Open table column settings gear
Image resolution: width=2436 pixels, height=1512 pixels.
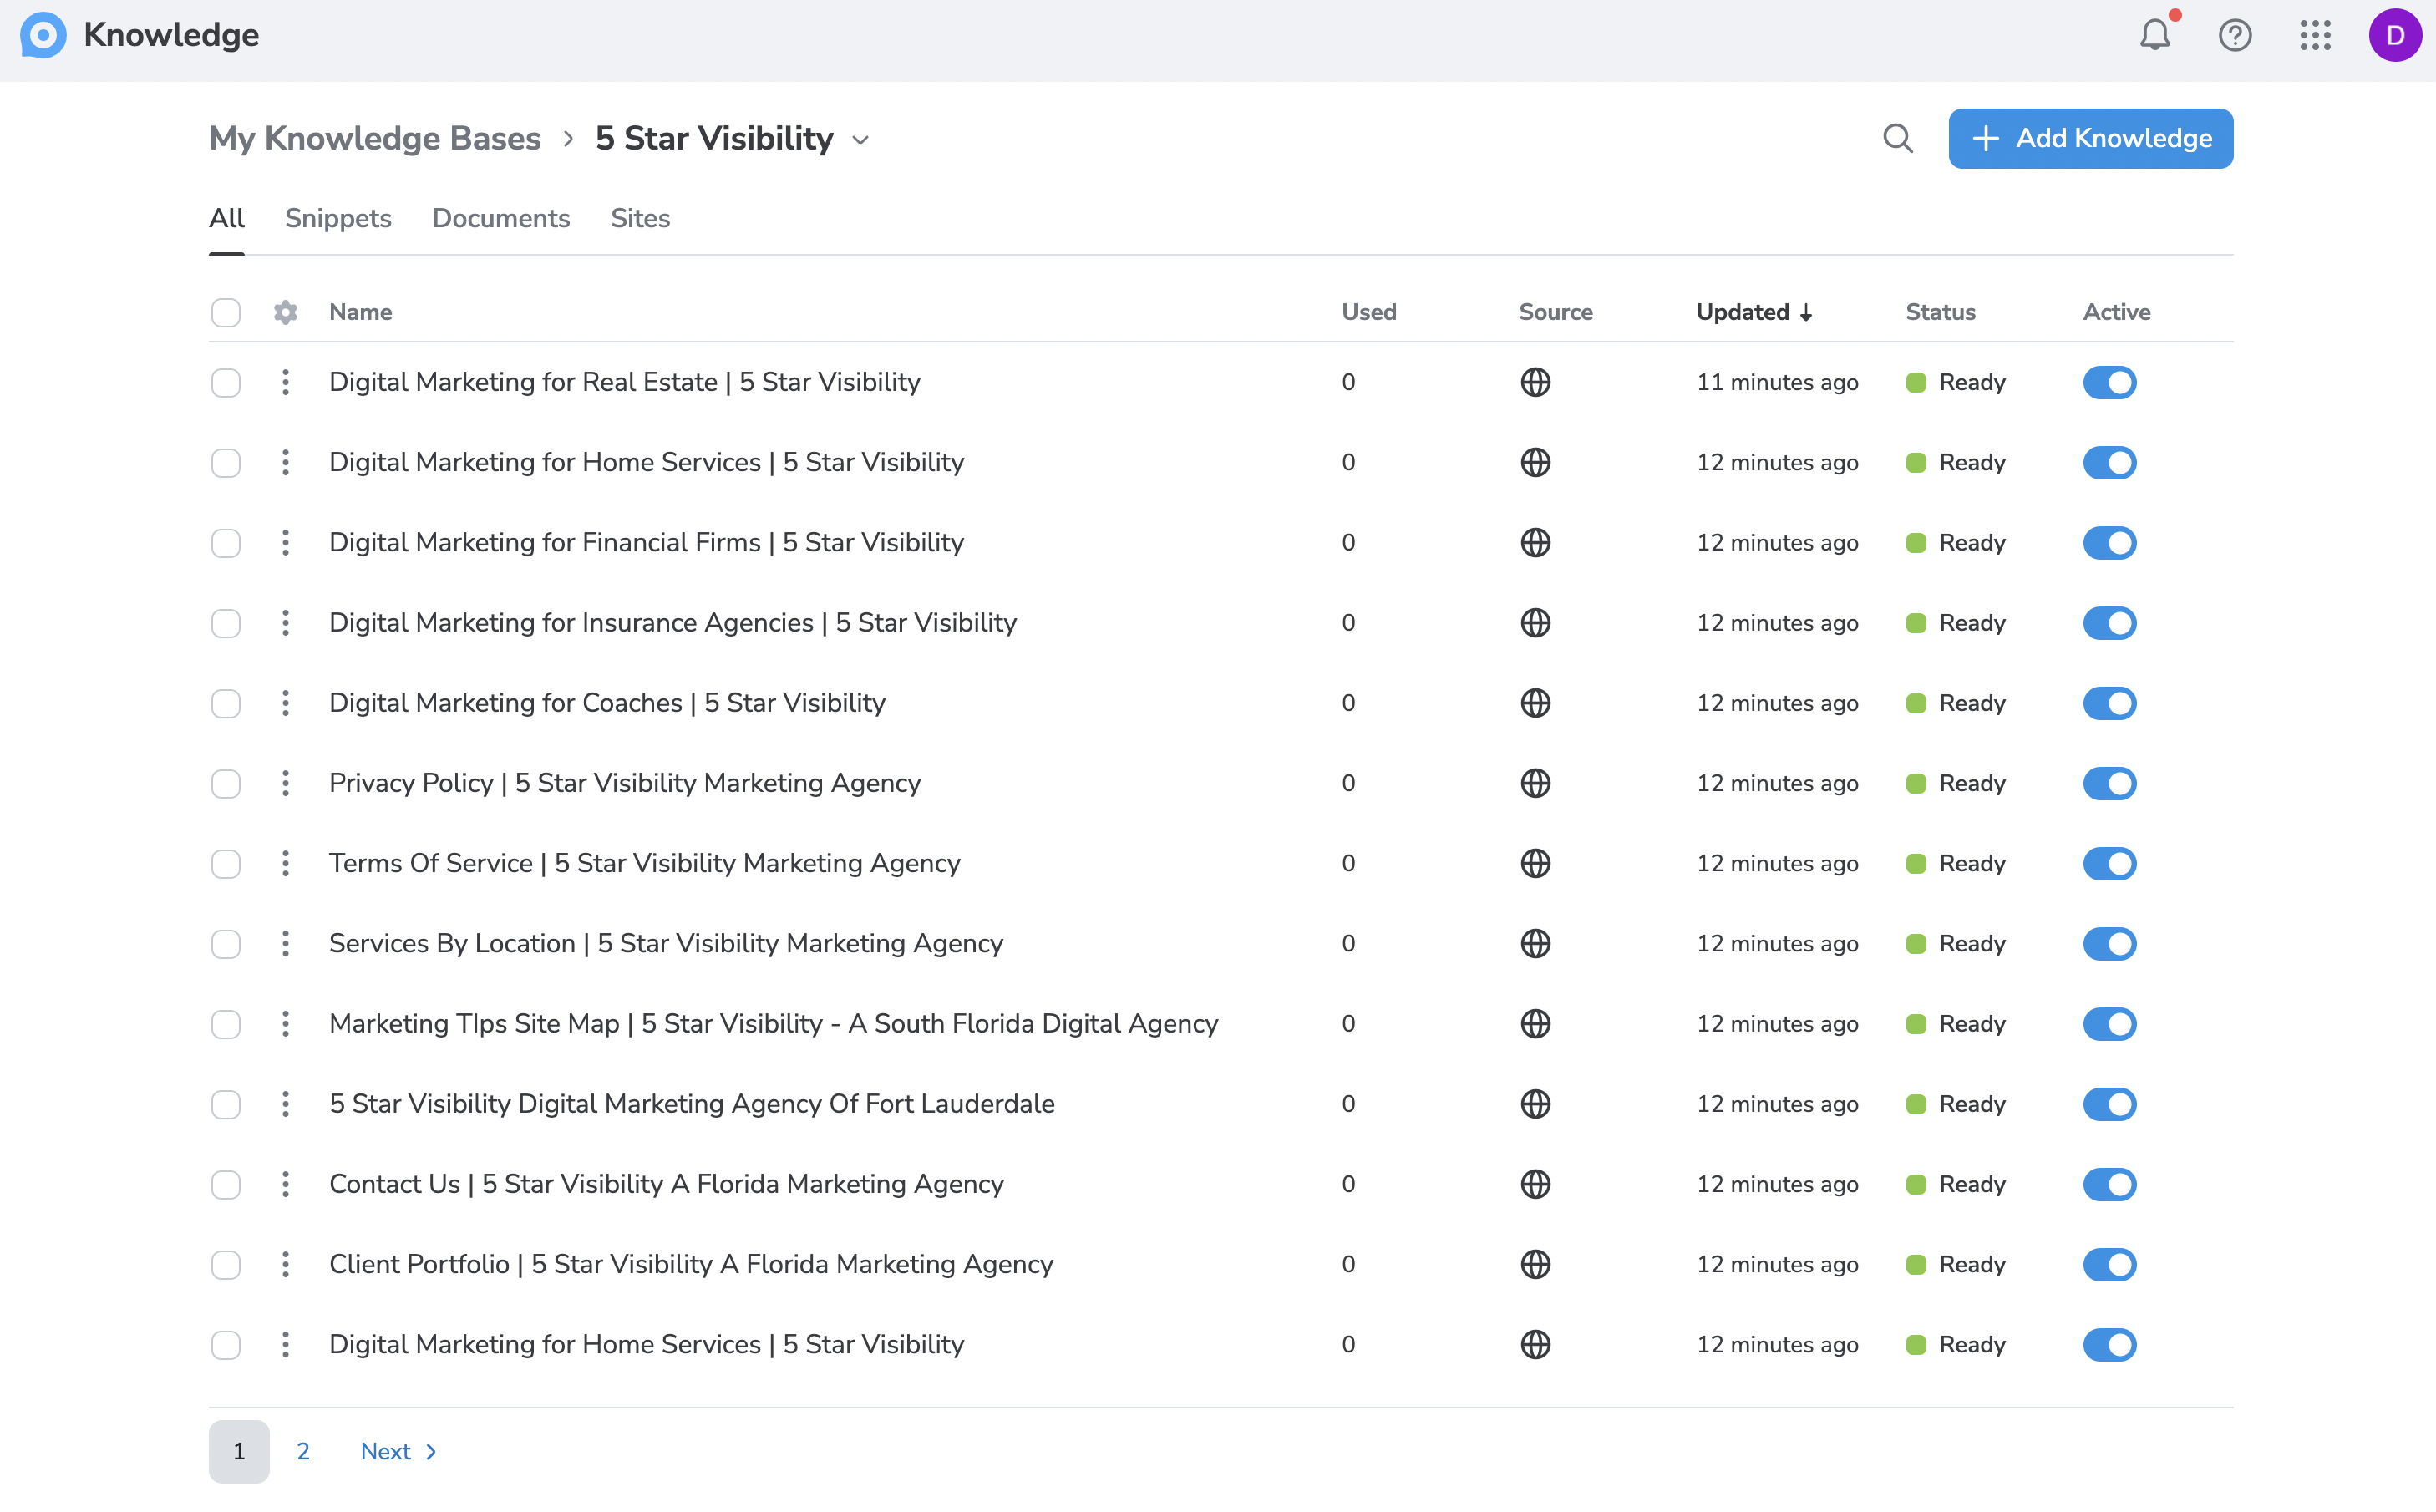(285, 312)
